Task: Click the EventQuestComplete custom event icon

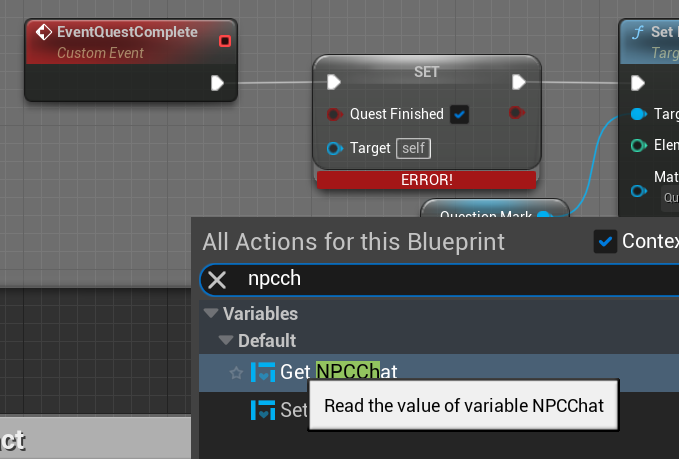Action: click(x=44, y=32)
